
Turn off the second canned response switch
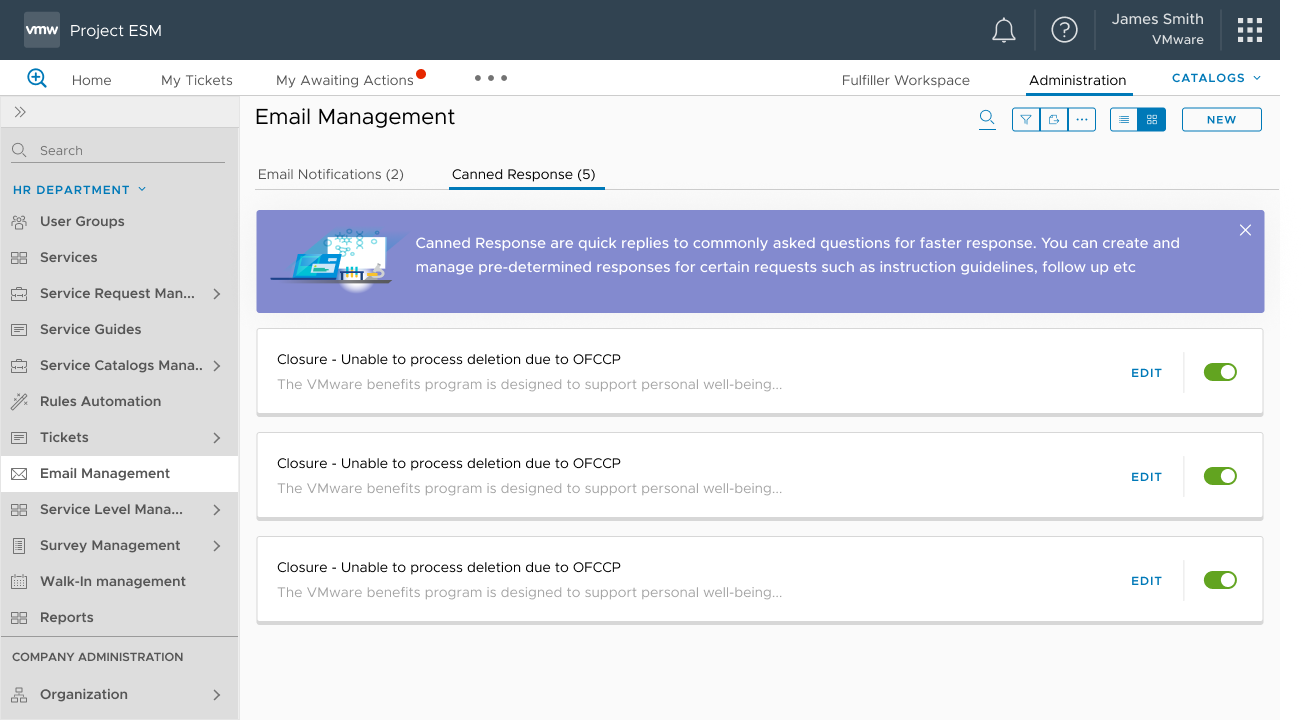tap(1220, 475)
